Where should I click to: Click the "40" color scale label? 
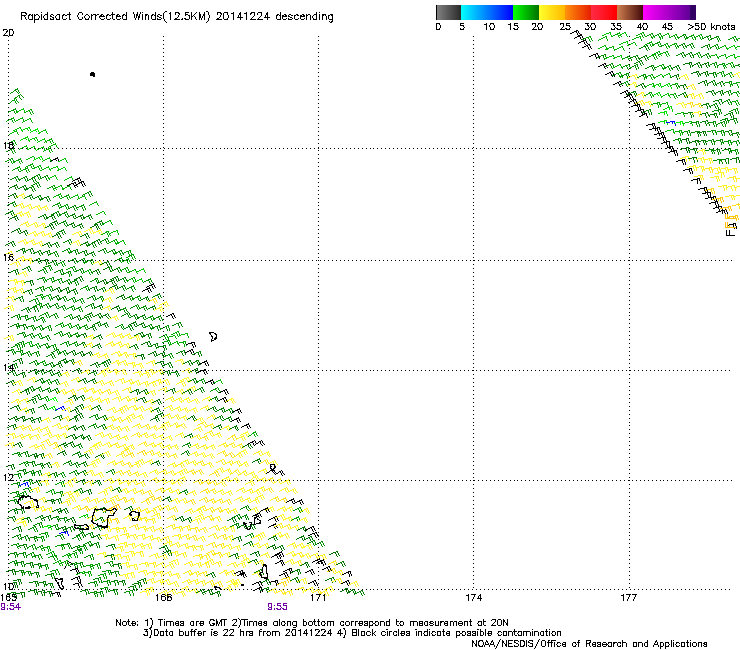click(642, 27)
